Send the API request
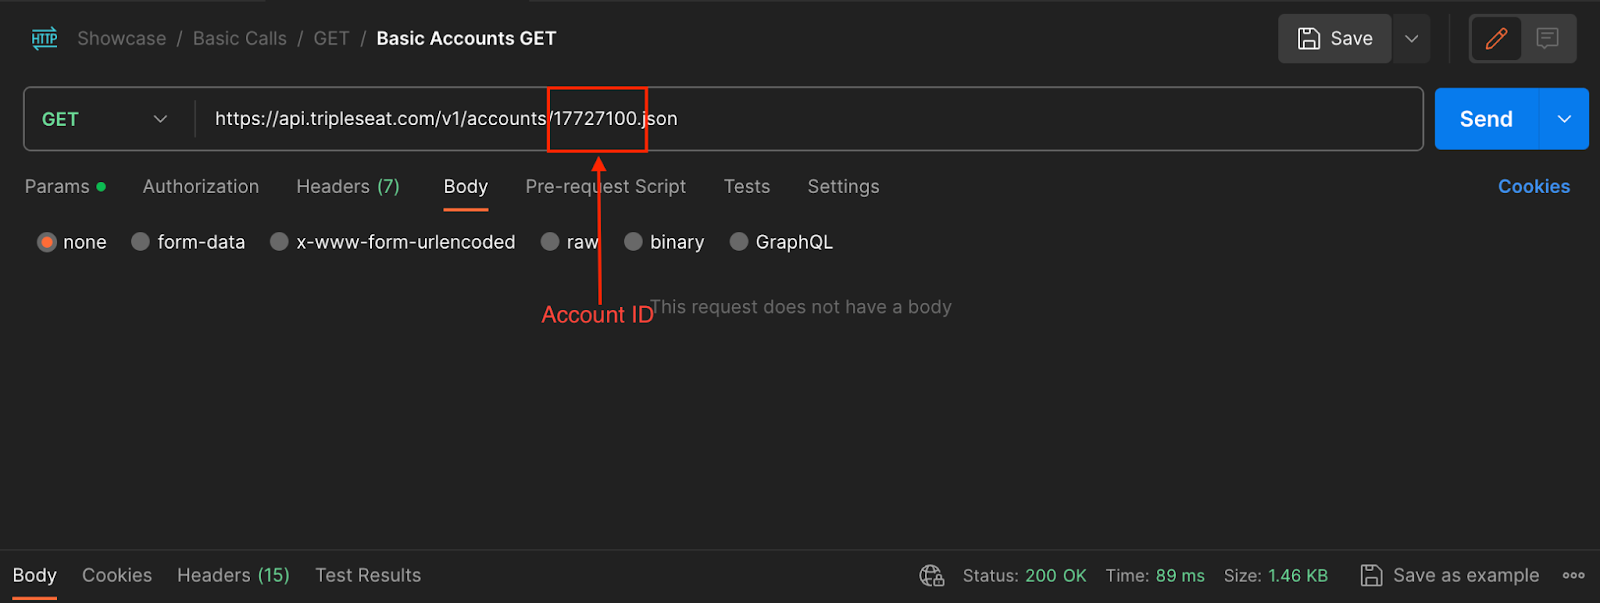 coord(1487,119)
